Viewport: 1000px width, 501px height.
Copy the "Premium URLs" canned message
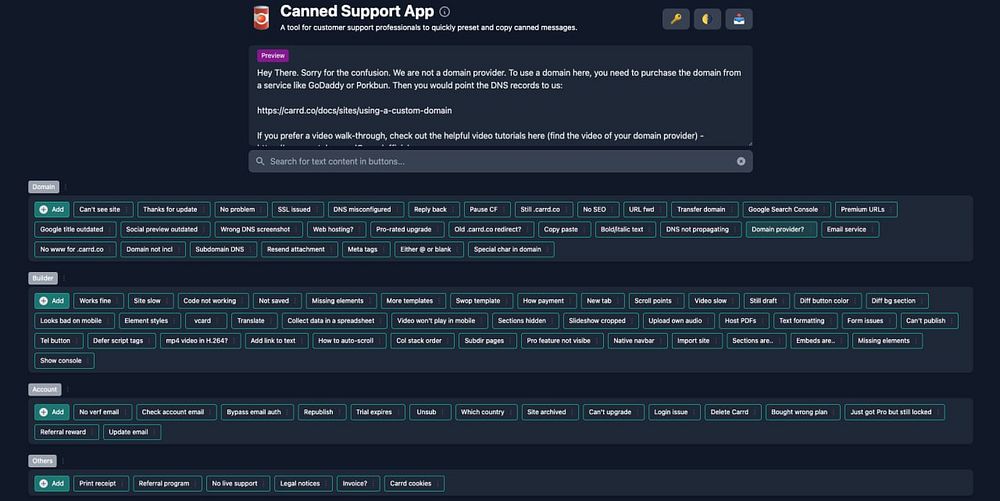[x=866, y=209]
